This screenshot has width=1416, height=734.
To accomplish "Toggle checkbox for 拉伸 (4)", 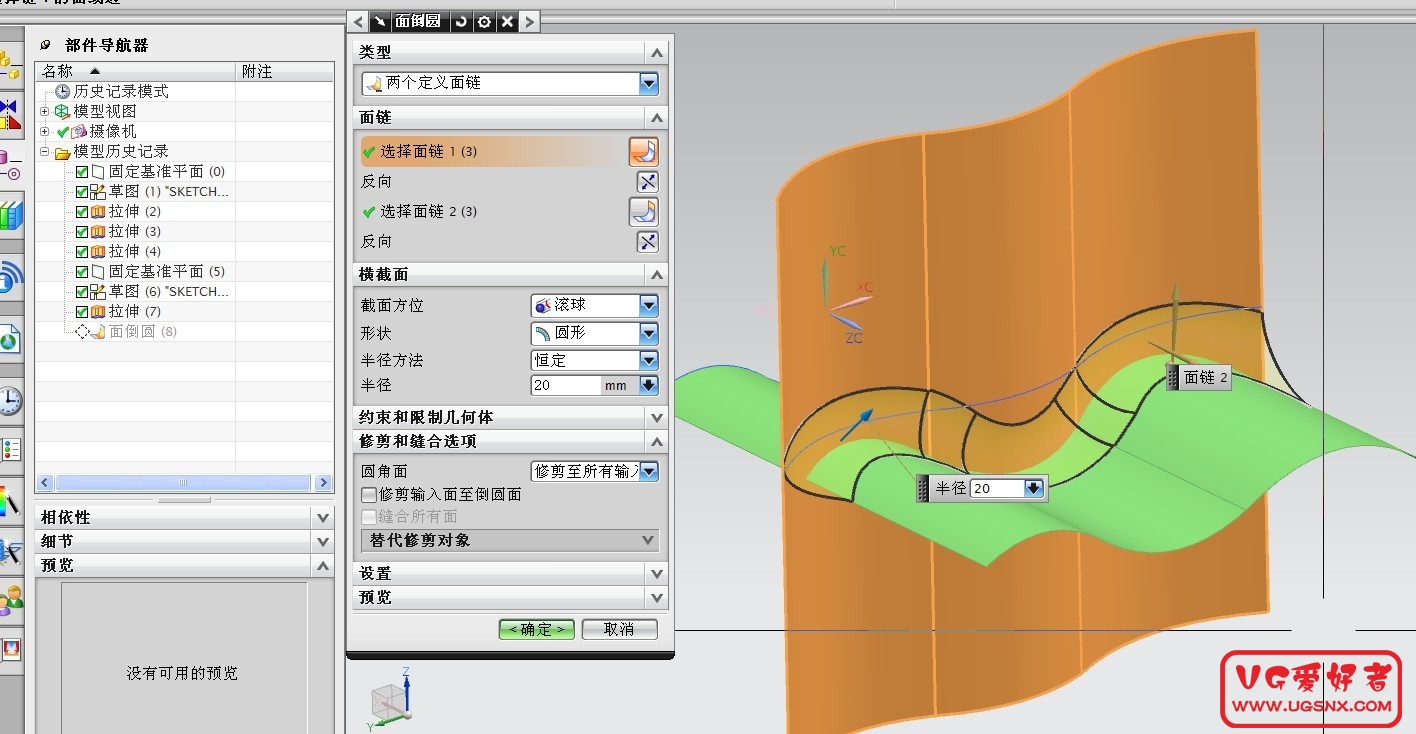I will (x=82, y=252).
